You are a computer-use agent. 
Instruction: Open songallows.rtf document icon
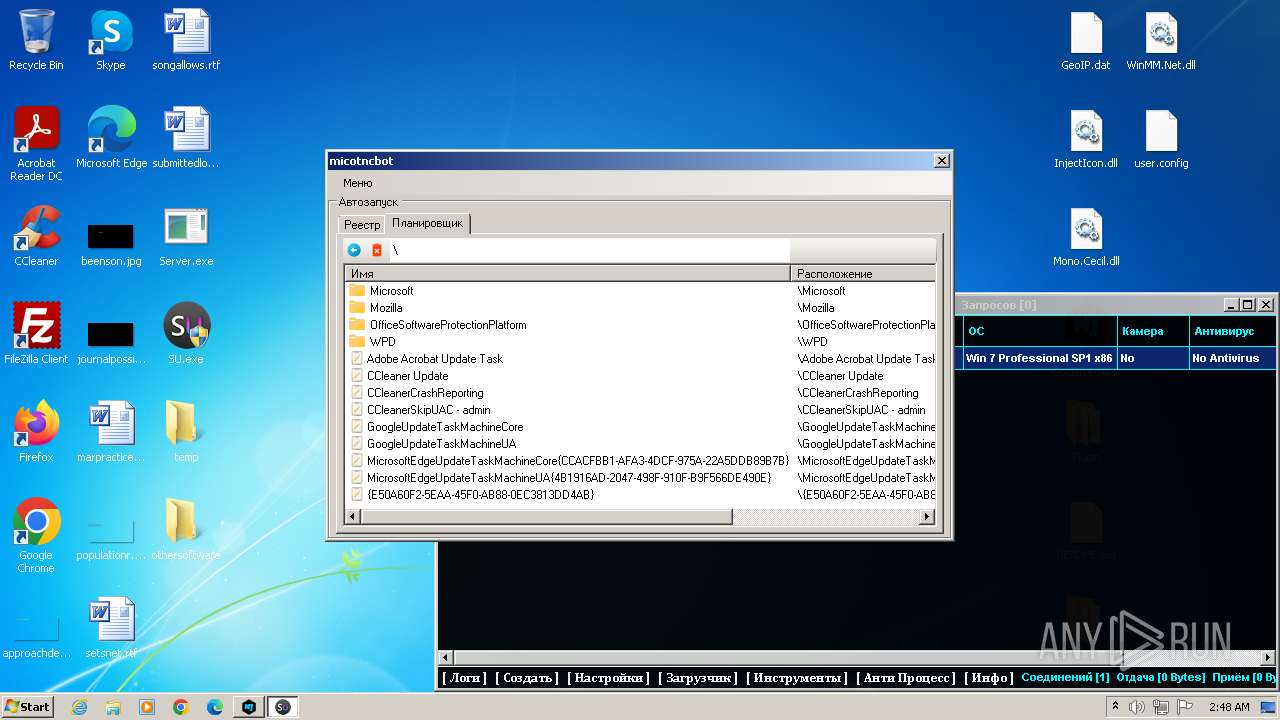coord(186,41)
